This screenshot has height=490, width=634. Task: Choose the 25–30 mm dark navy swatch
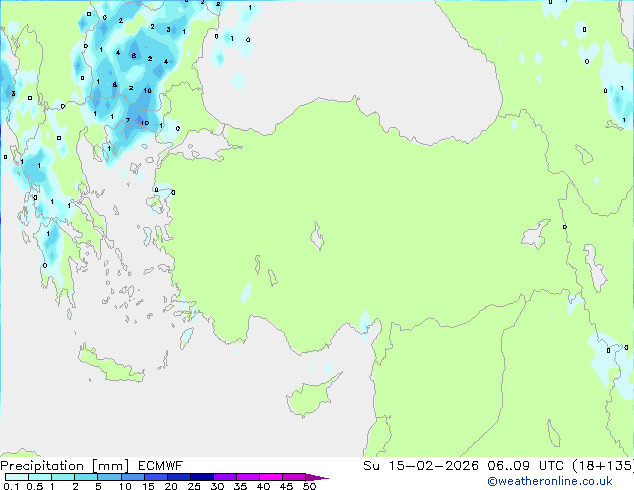click(x=202, y=477)
